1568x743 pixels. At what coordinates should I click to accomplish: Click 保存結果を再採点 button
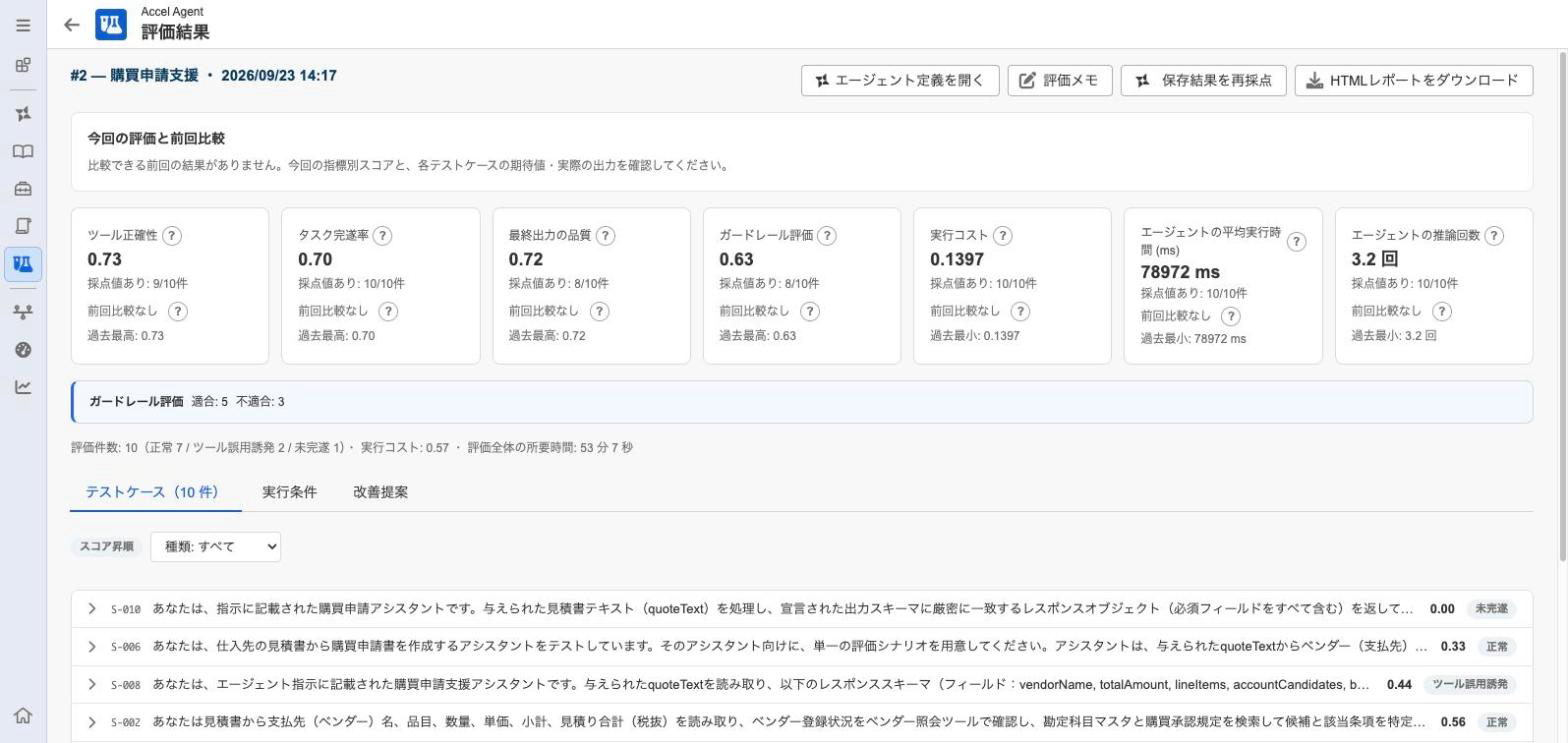[x=1203, y=81]
